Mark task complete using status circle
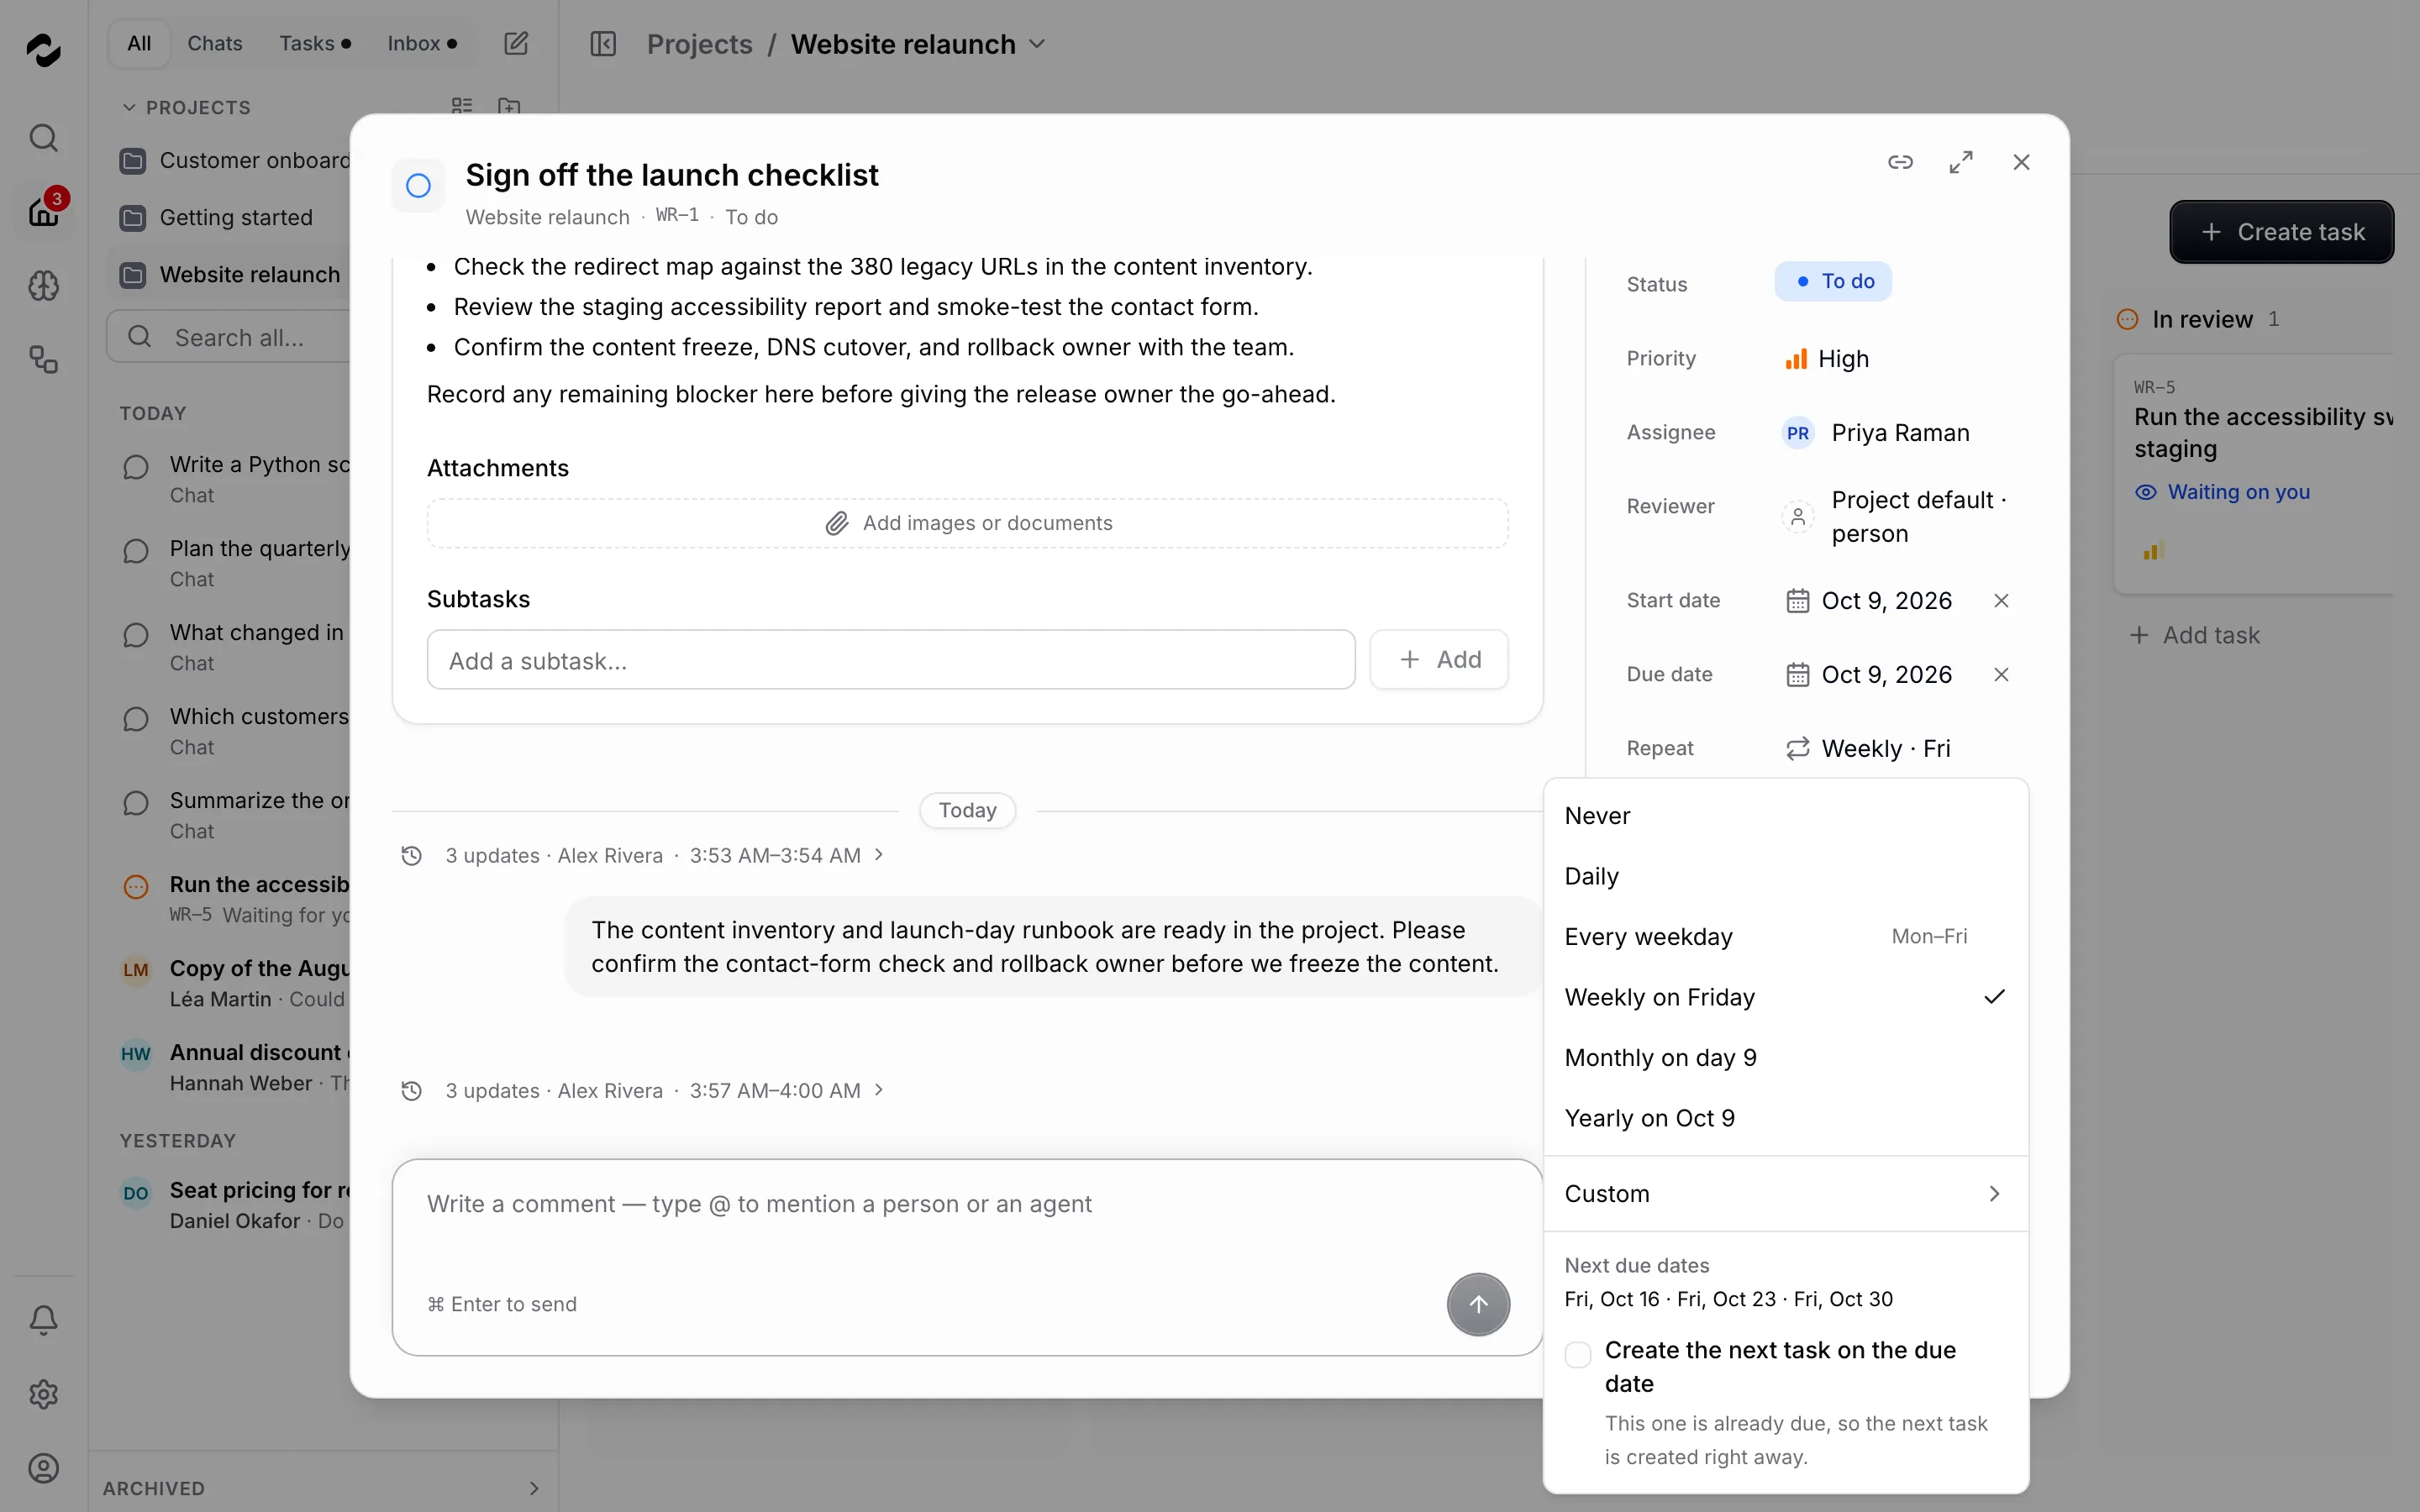 pos(418,185)
